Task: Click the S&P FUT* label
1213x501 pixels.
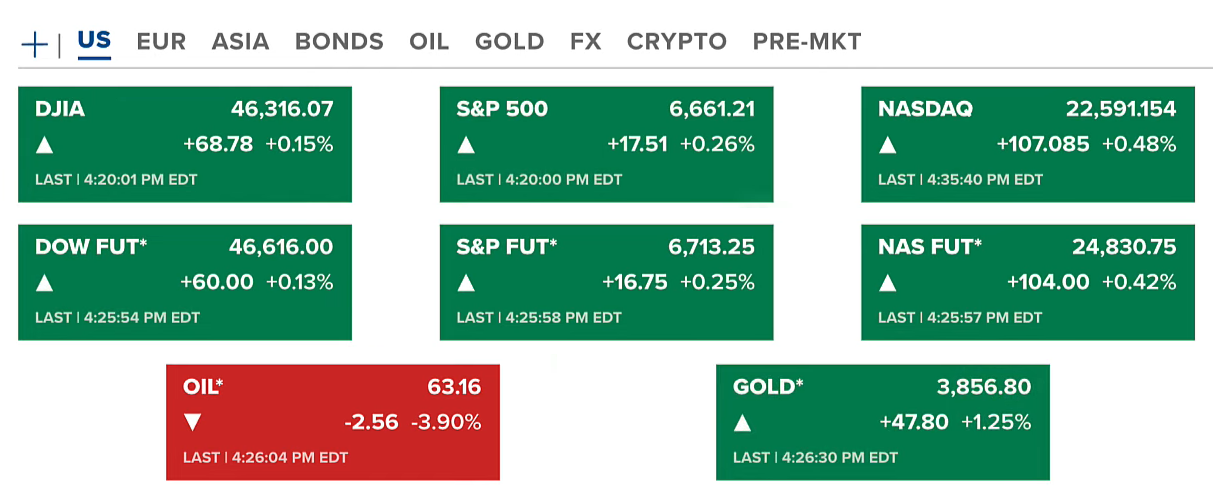Action: 507,247
